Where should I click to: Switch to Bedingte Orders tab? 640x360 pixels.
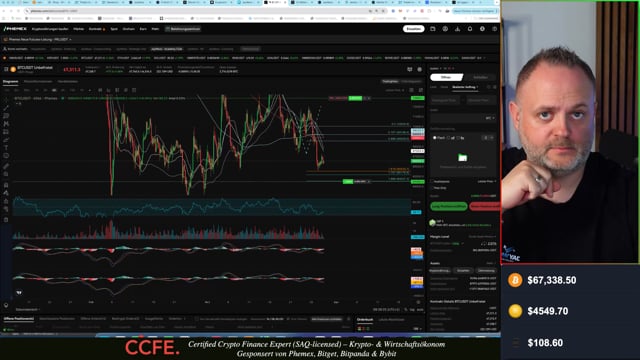(125, 319)
